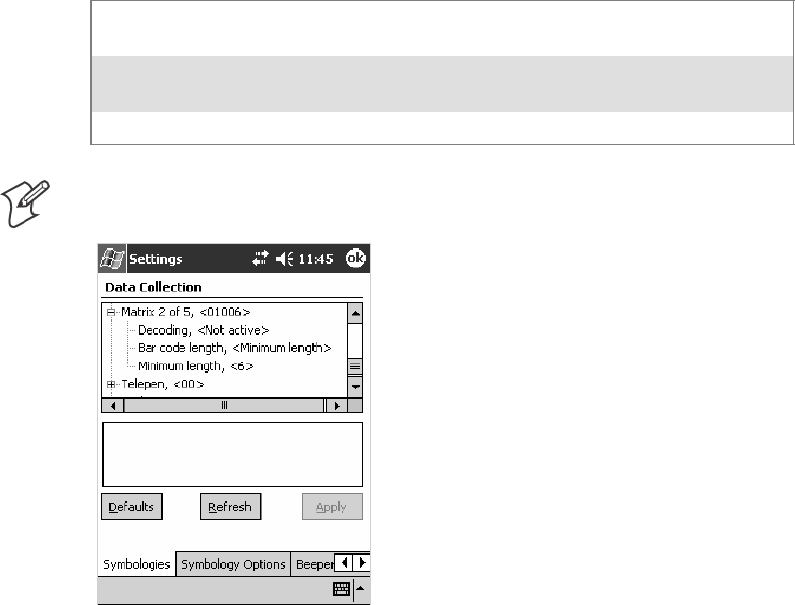Screen dimensions: 795x605
Task: Click the Refresh button
Action: (231, 507)
